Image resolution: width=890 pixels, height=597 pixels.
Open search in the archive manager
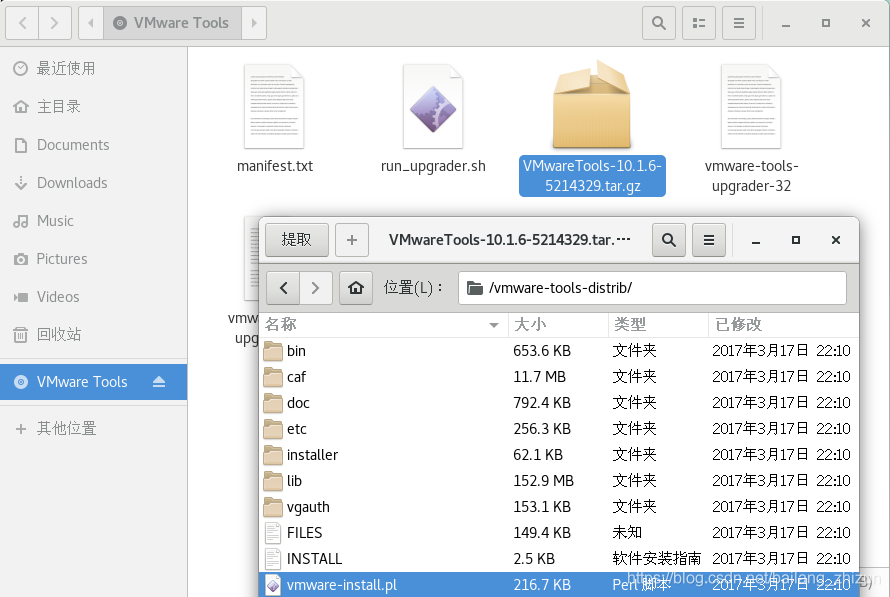click(669, 240)
